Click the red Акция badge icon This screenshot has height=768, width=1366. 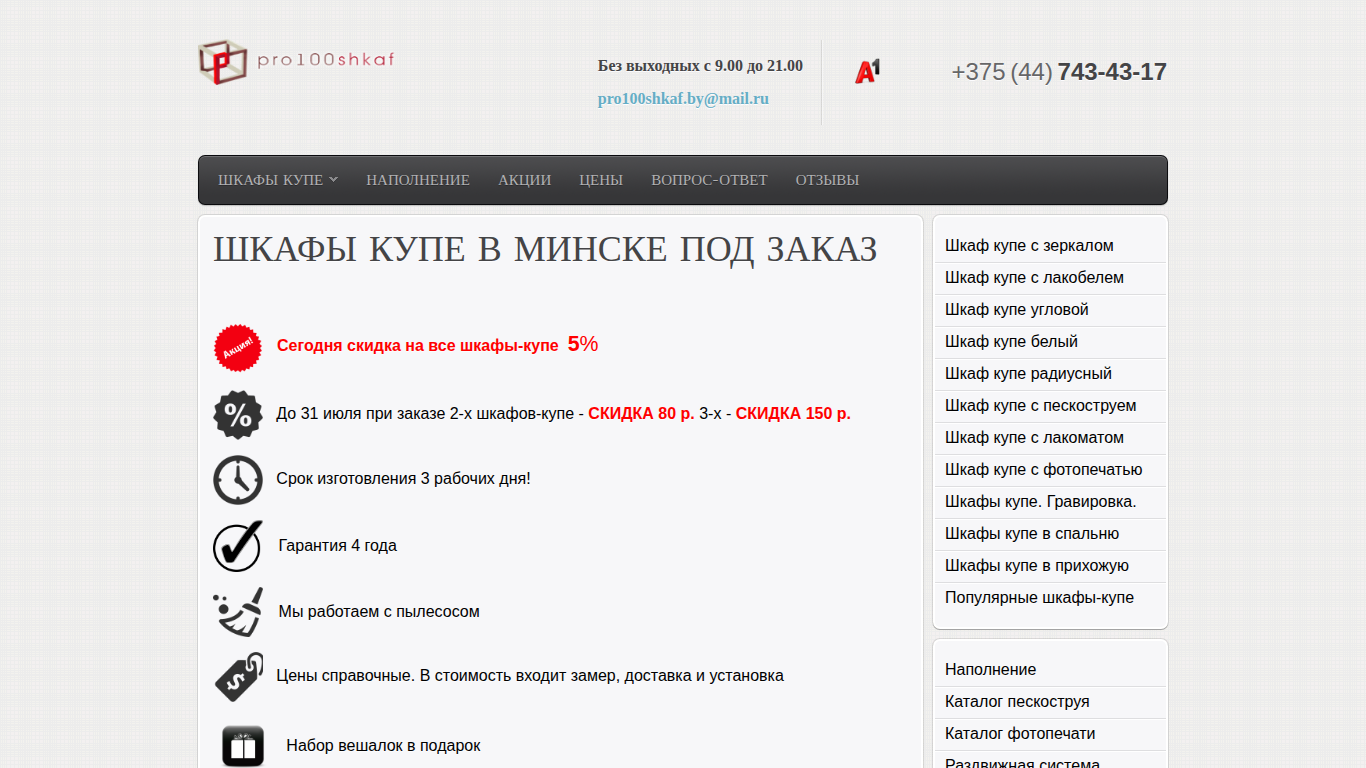(237, 347)
